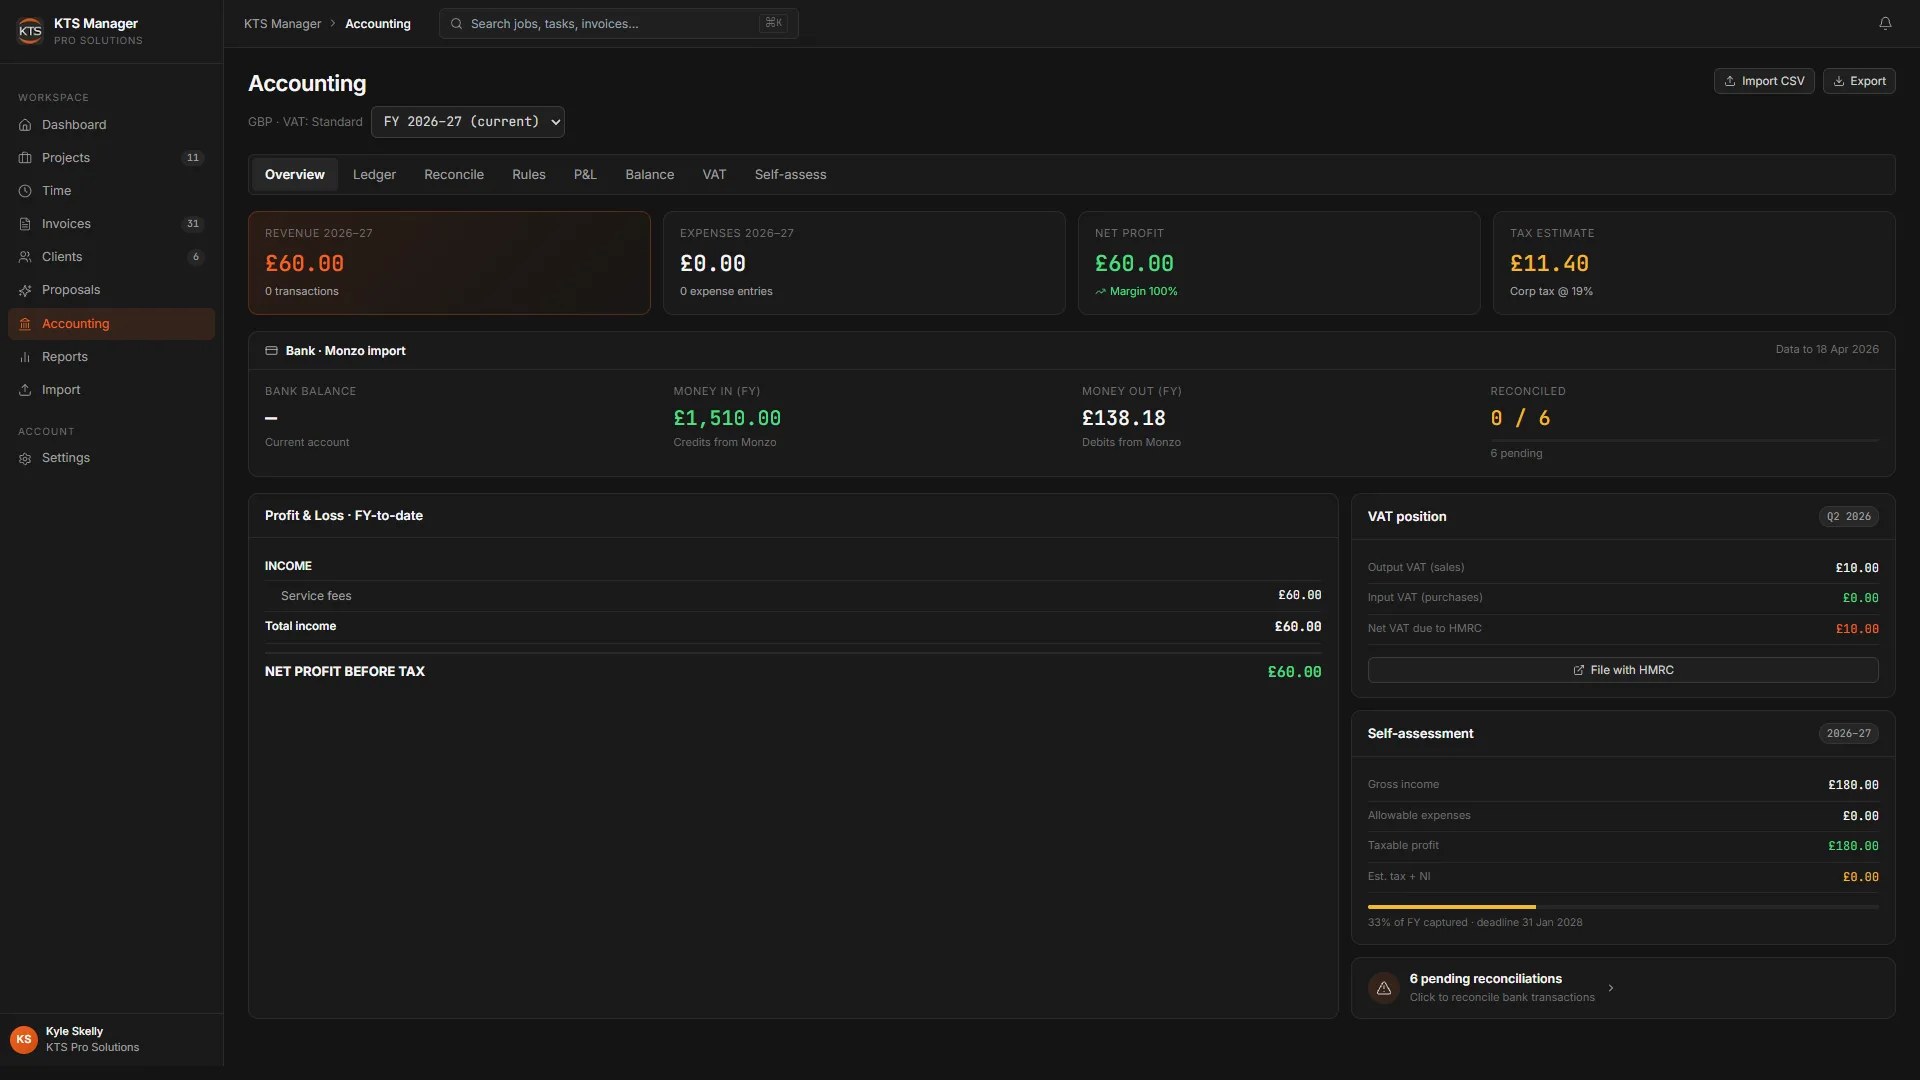
Task: Click Net Profit Before Tax row
Action: tap(793, 672)
